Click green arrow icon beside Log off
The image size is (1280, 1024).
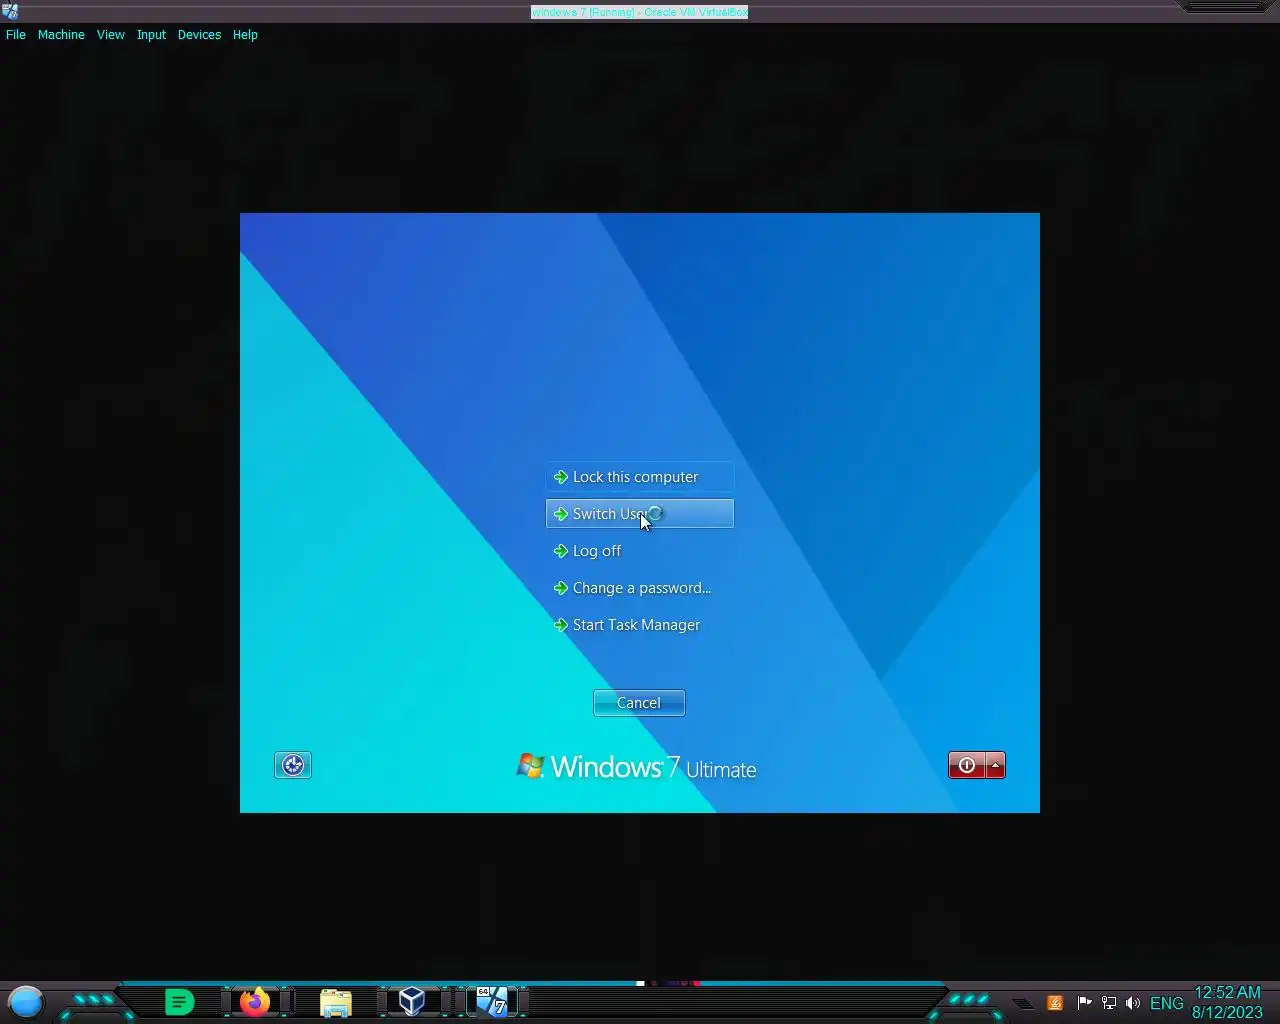pyautogui.click(x=560, y=551)
